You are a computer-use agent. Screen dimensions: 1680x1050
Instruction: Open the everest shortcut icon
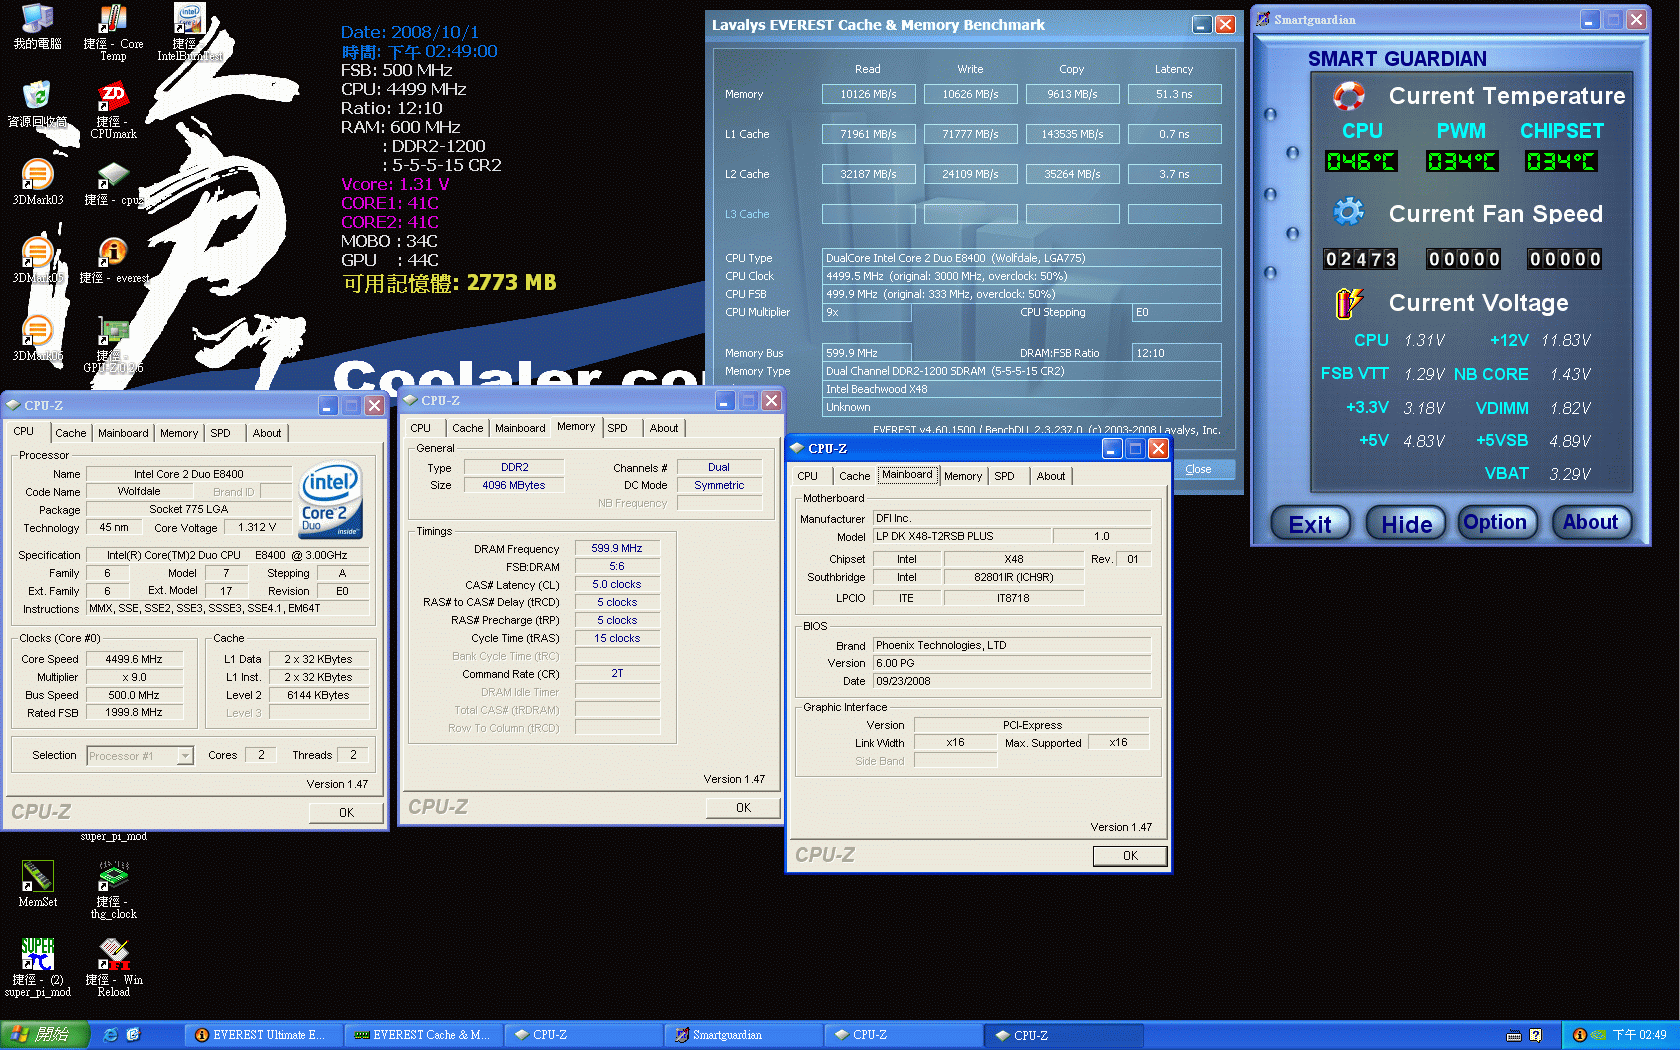[x=113, y=260]
